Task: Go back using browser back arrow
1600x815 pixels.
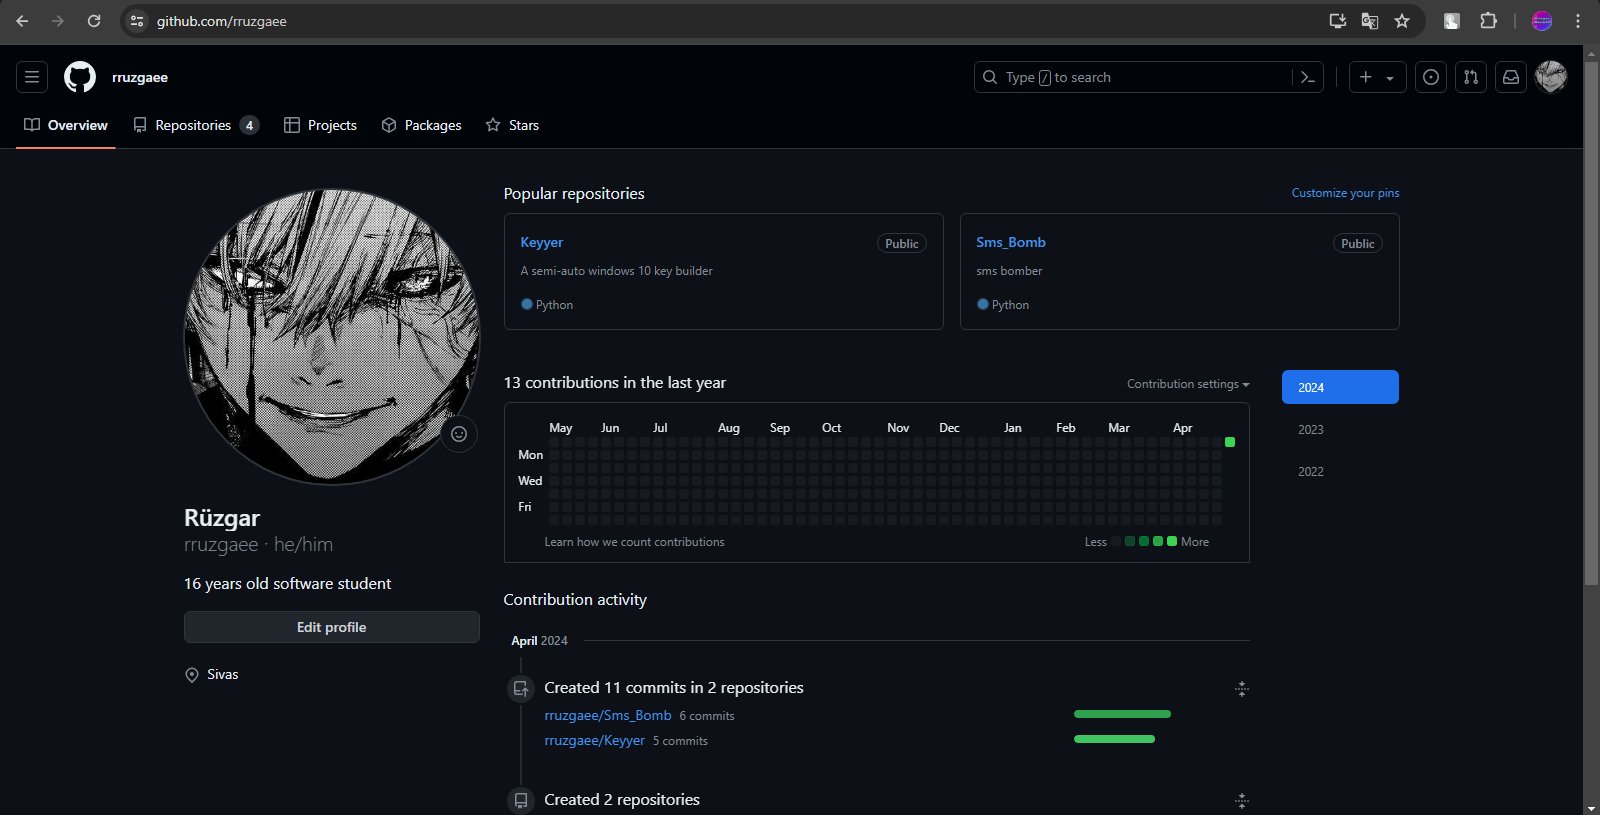Action: [22, 21]
